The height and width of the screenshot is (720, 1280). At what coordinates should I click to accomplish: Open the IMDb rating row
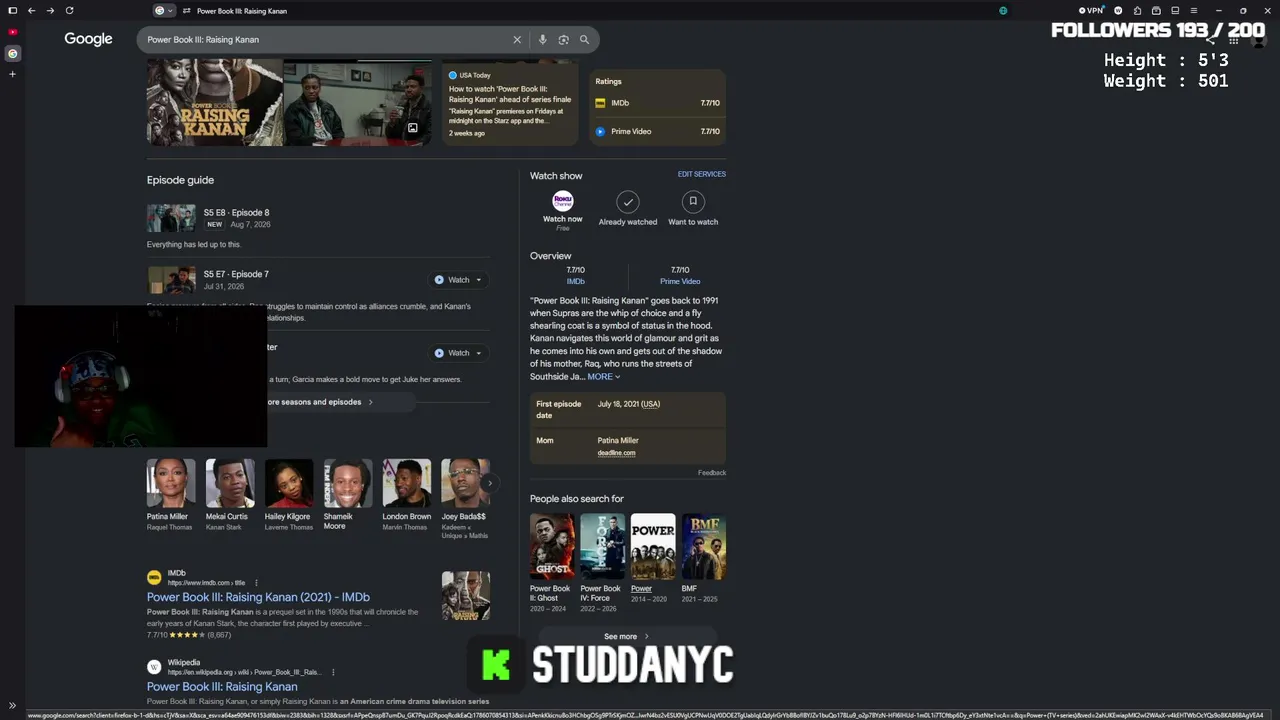(x=657, y=103)
